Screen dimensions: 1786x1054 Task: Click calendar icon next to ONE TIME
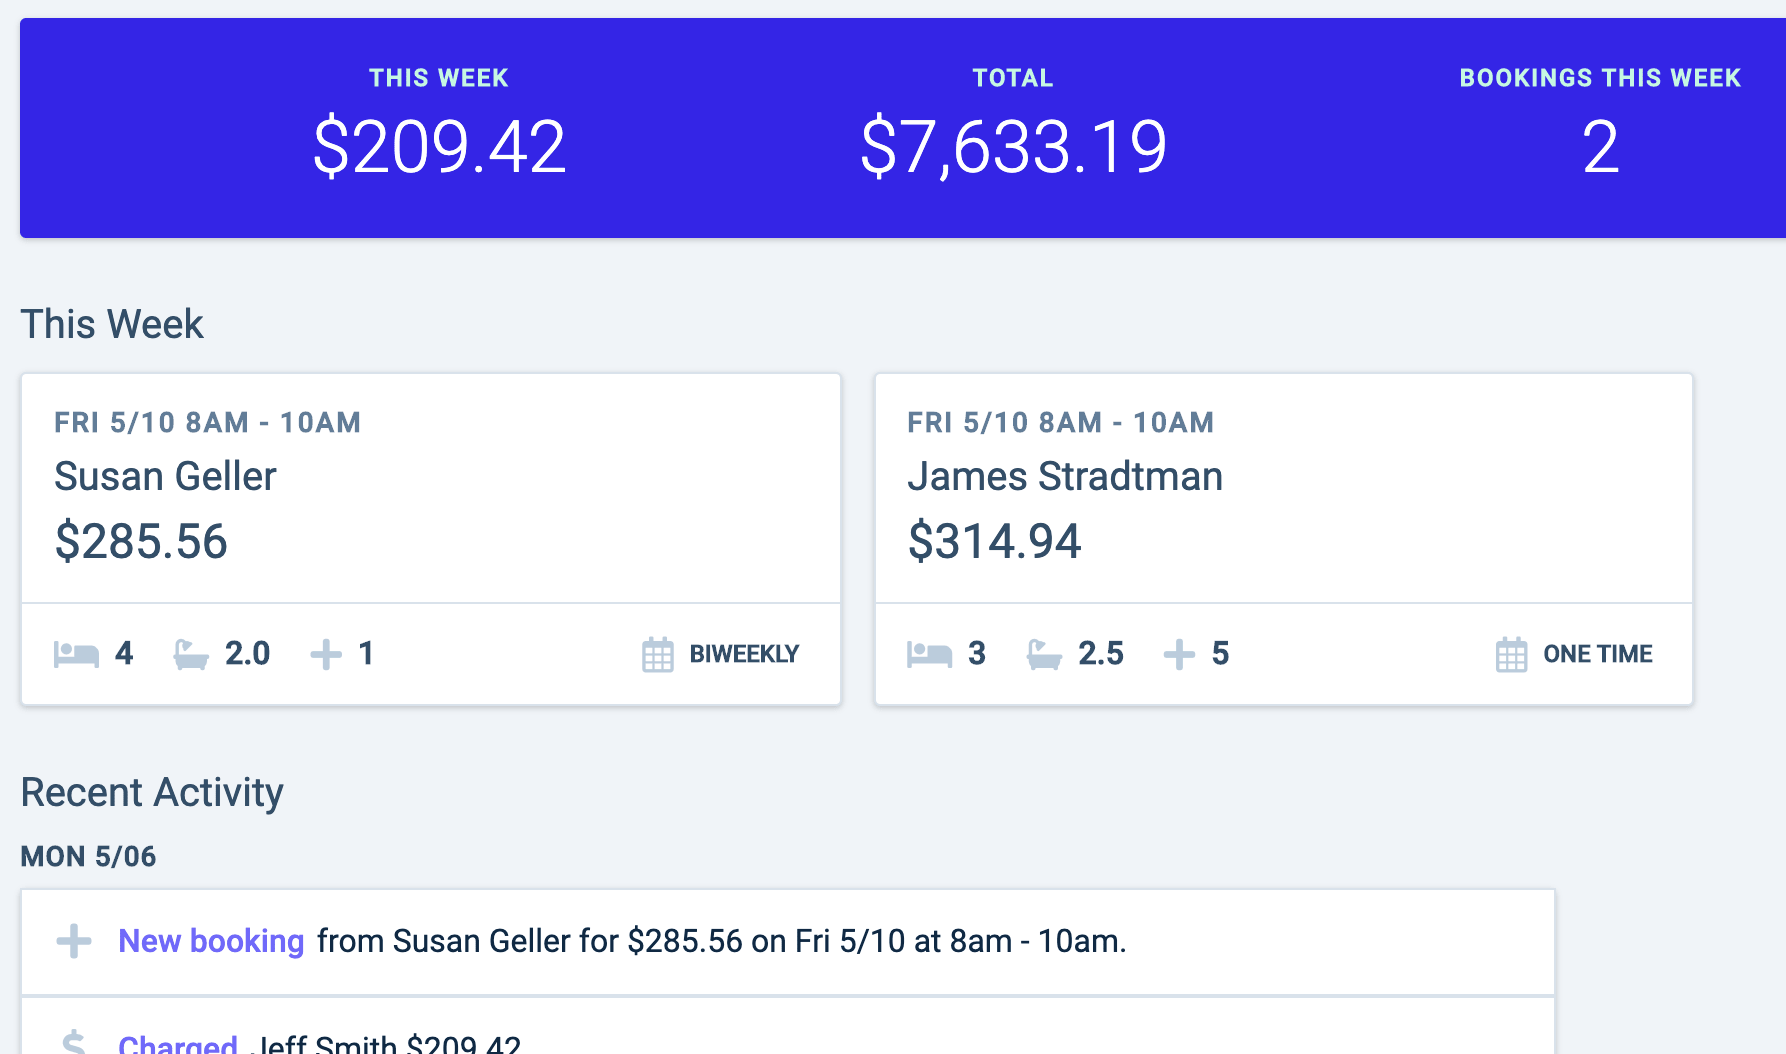[x=1511, y=655]
